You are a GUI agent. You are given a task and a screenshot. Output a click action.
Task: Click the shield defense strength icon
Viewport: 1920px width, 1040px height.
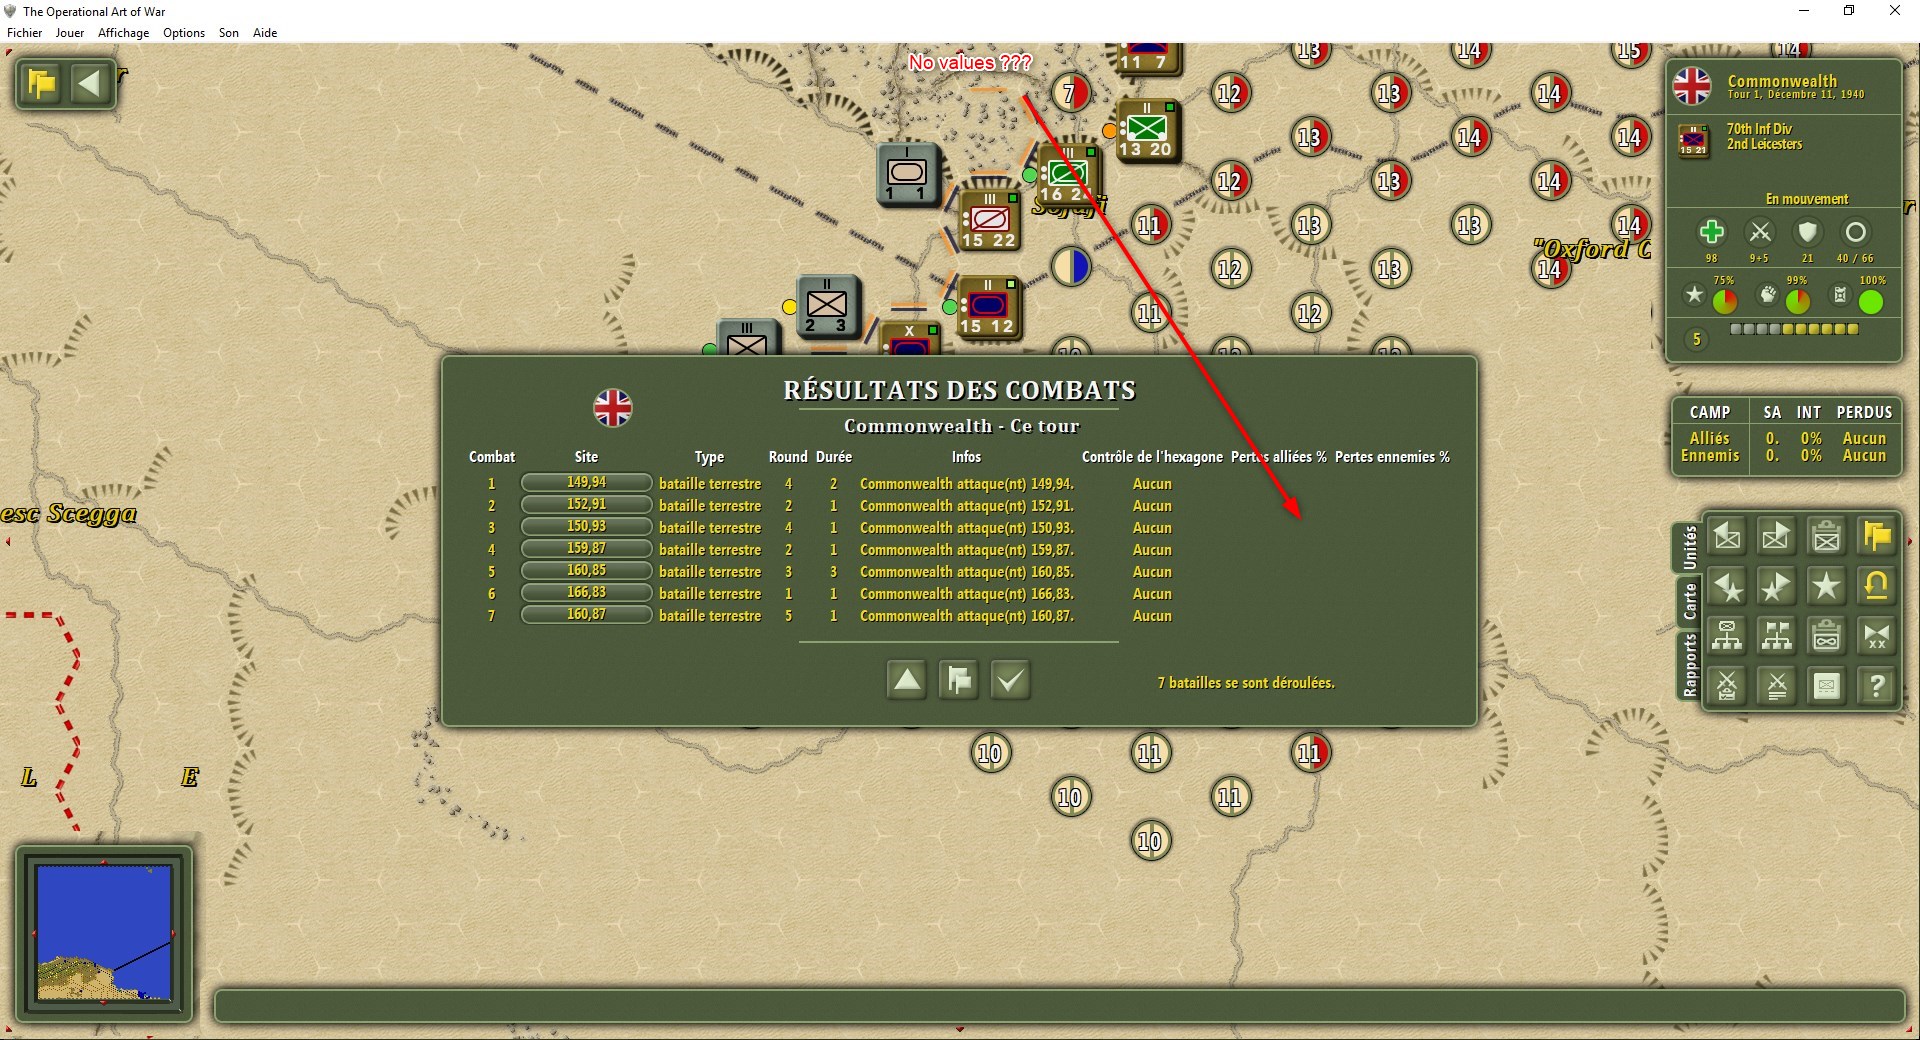1807,233
